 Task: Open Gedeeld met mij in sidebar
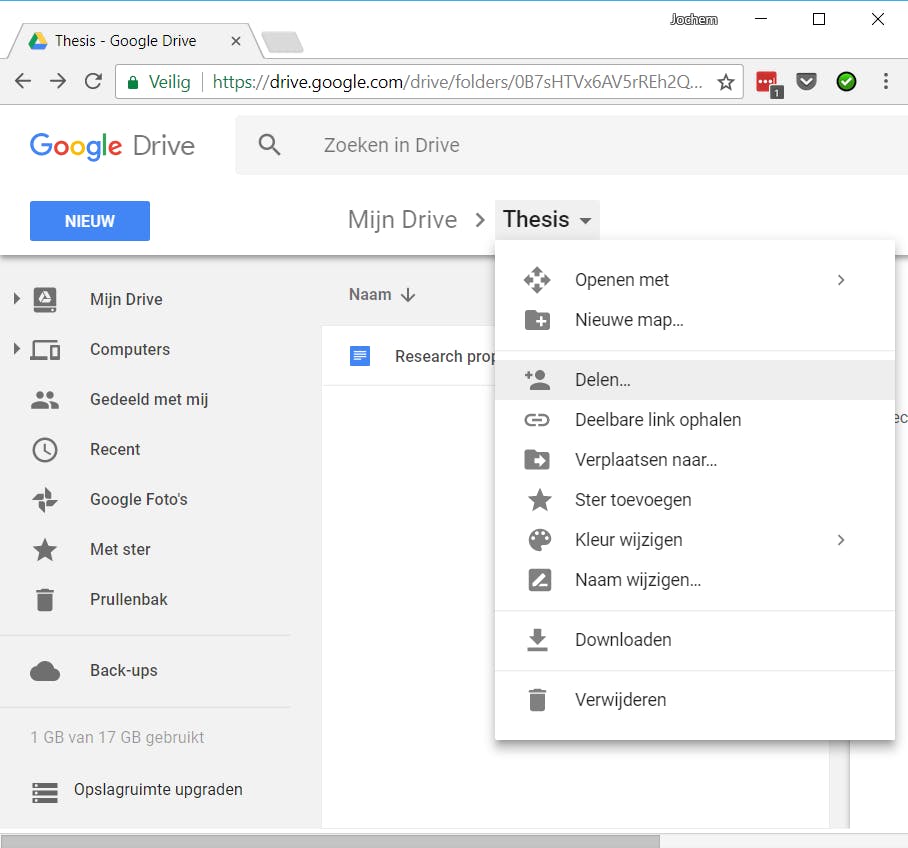[149, 400]
